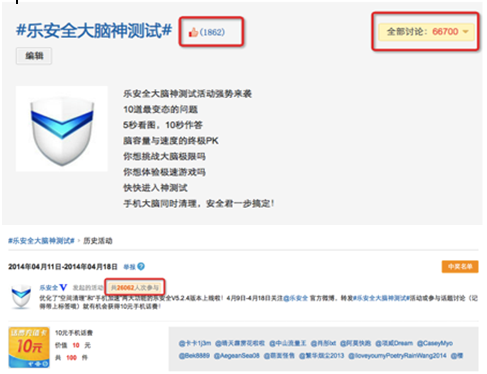Follow the @乐安全 mention in the description
Image resolution: width=487 pixels, height=374 pixels.
click(x=295, y=298)
